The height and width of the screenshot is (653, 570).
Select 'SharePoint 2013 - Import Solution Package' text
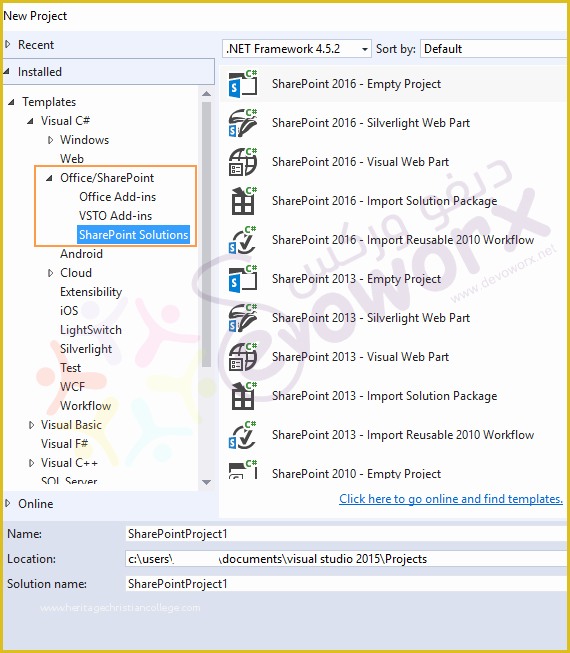click(385, 396)
